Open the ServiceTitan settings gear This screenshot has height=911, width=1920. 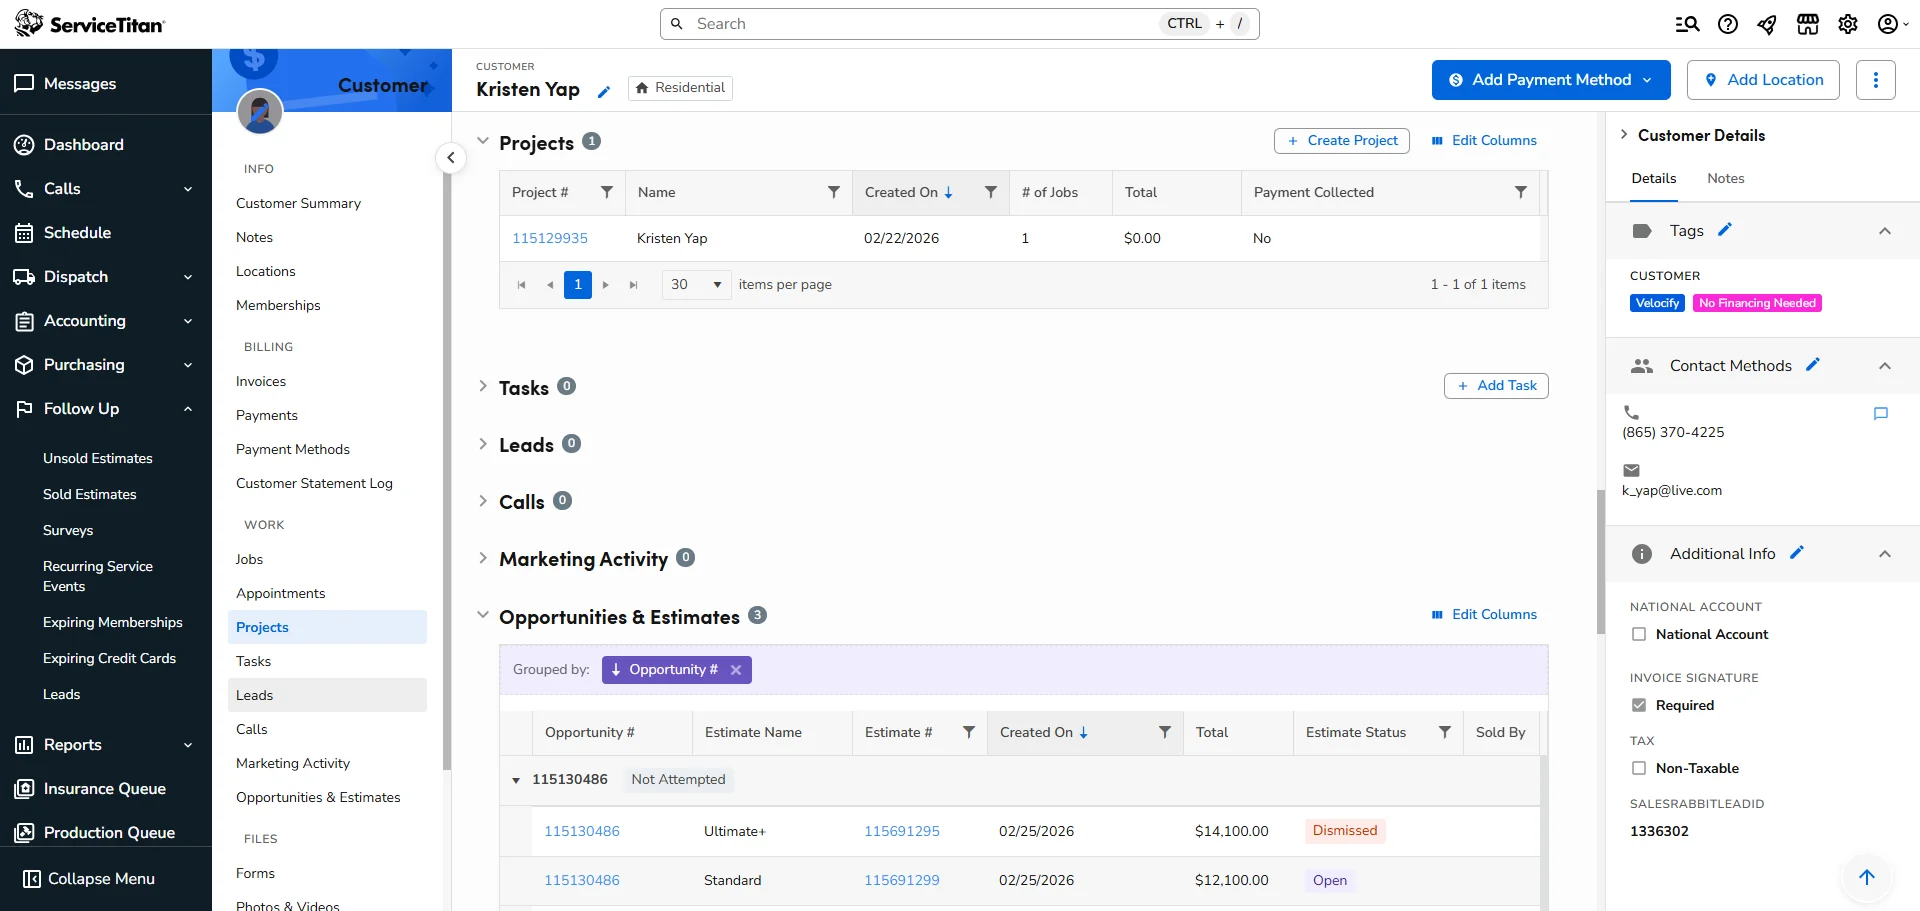[x=1848, y=23]
